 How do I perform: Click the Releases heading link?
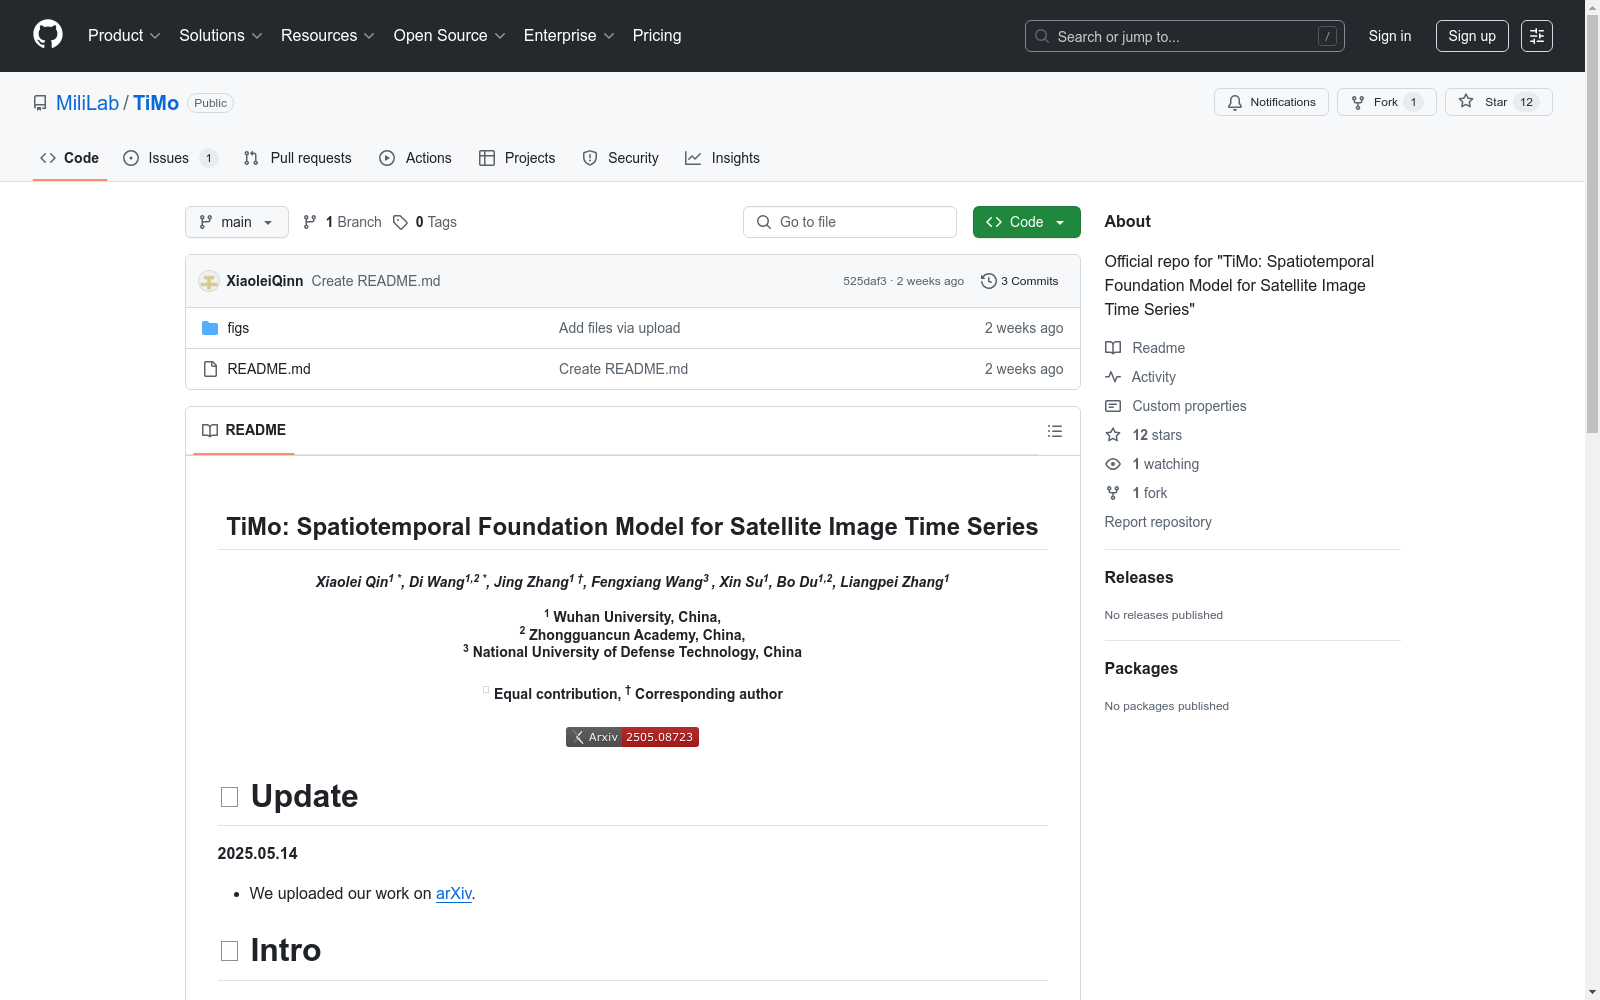pos(1139,578)
